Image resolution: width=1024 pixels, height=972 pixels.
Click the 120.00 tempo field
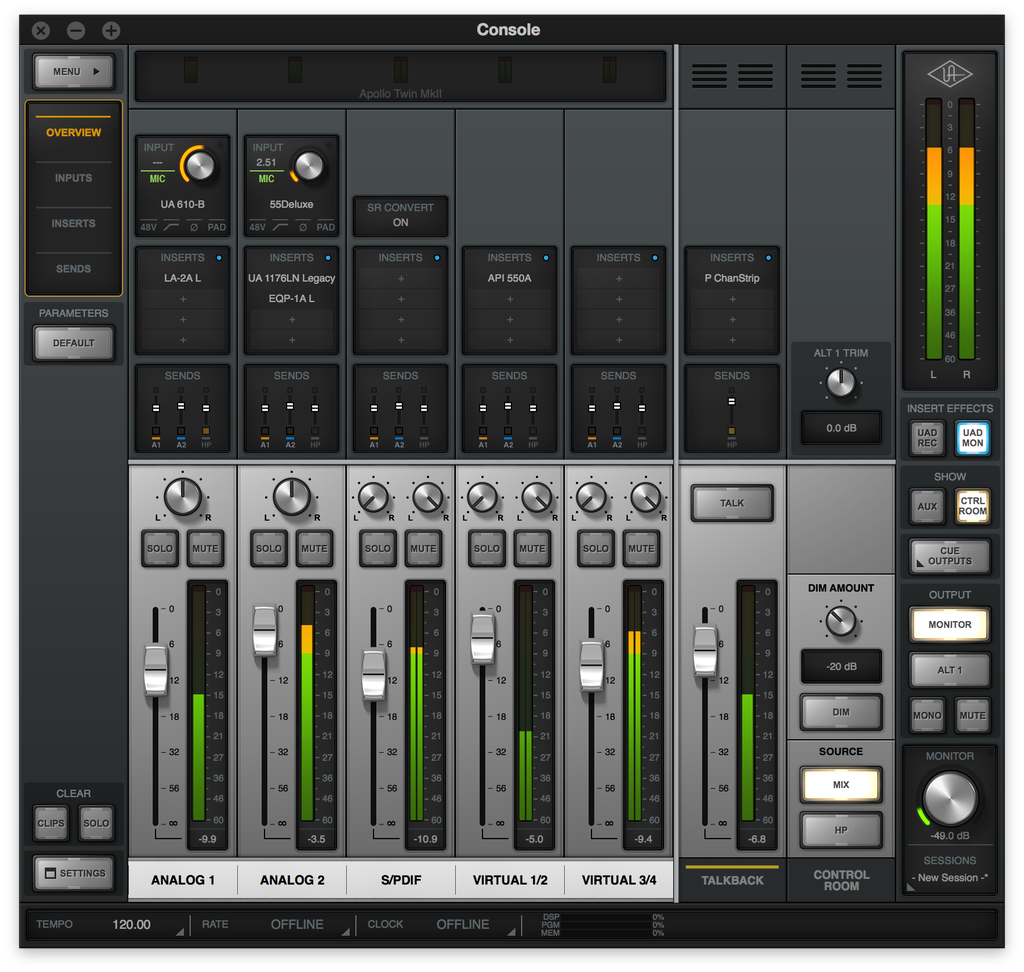(131, 924)
